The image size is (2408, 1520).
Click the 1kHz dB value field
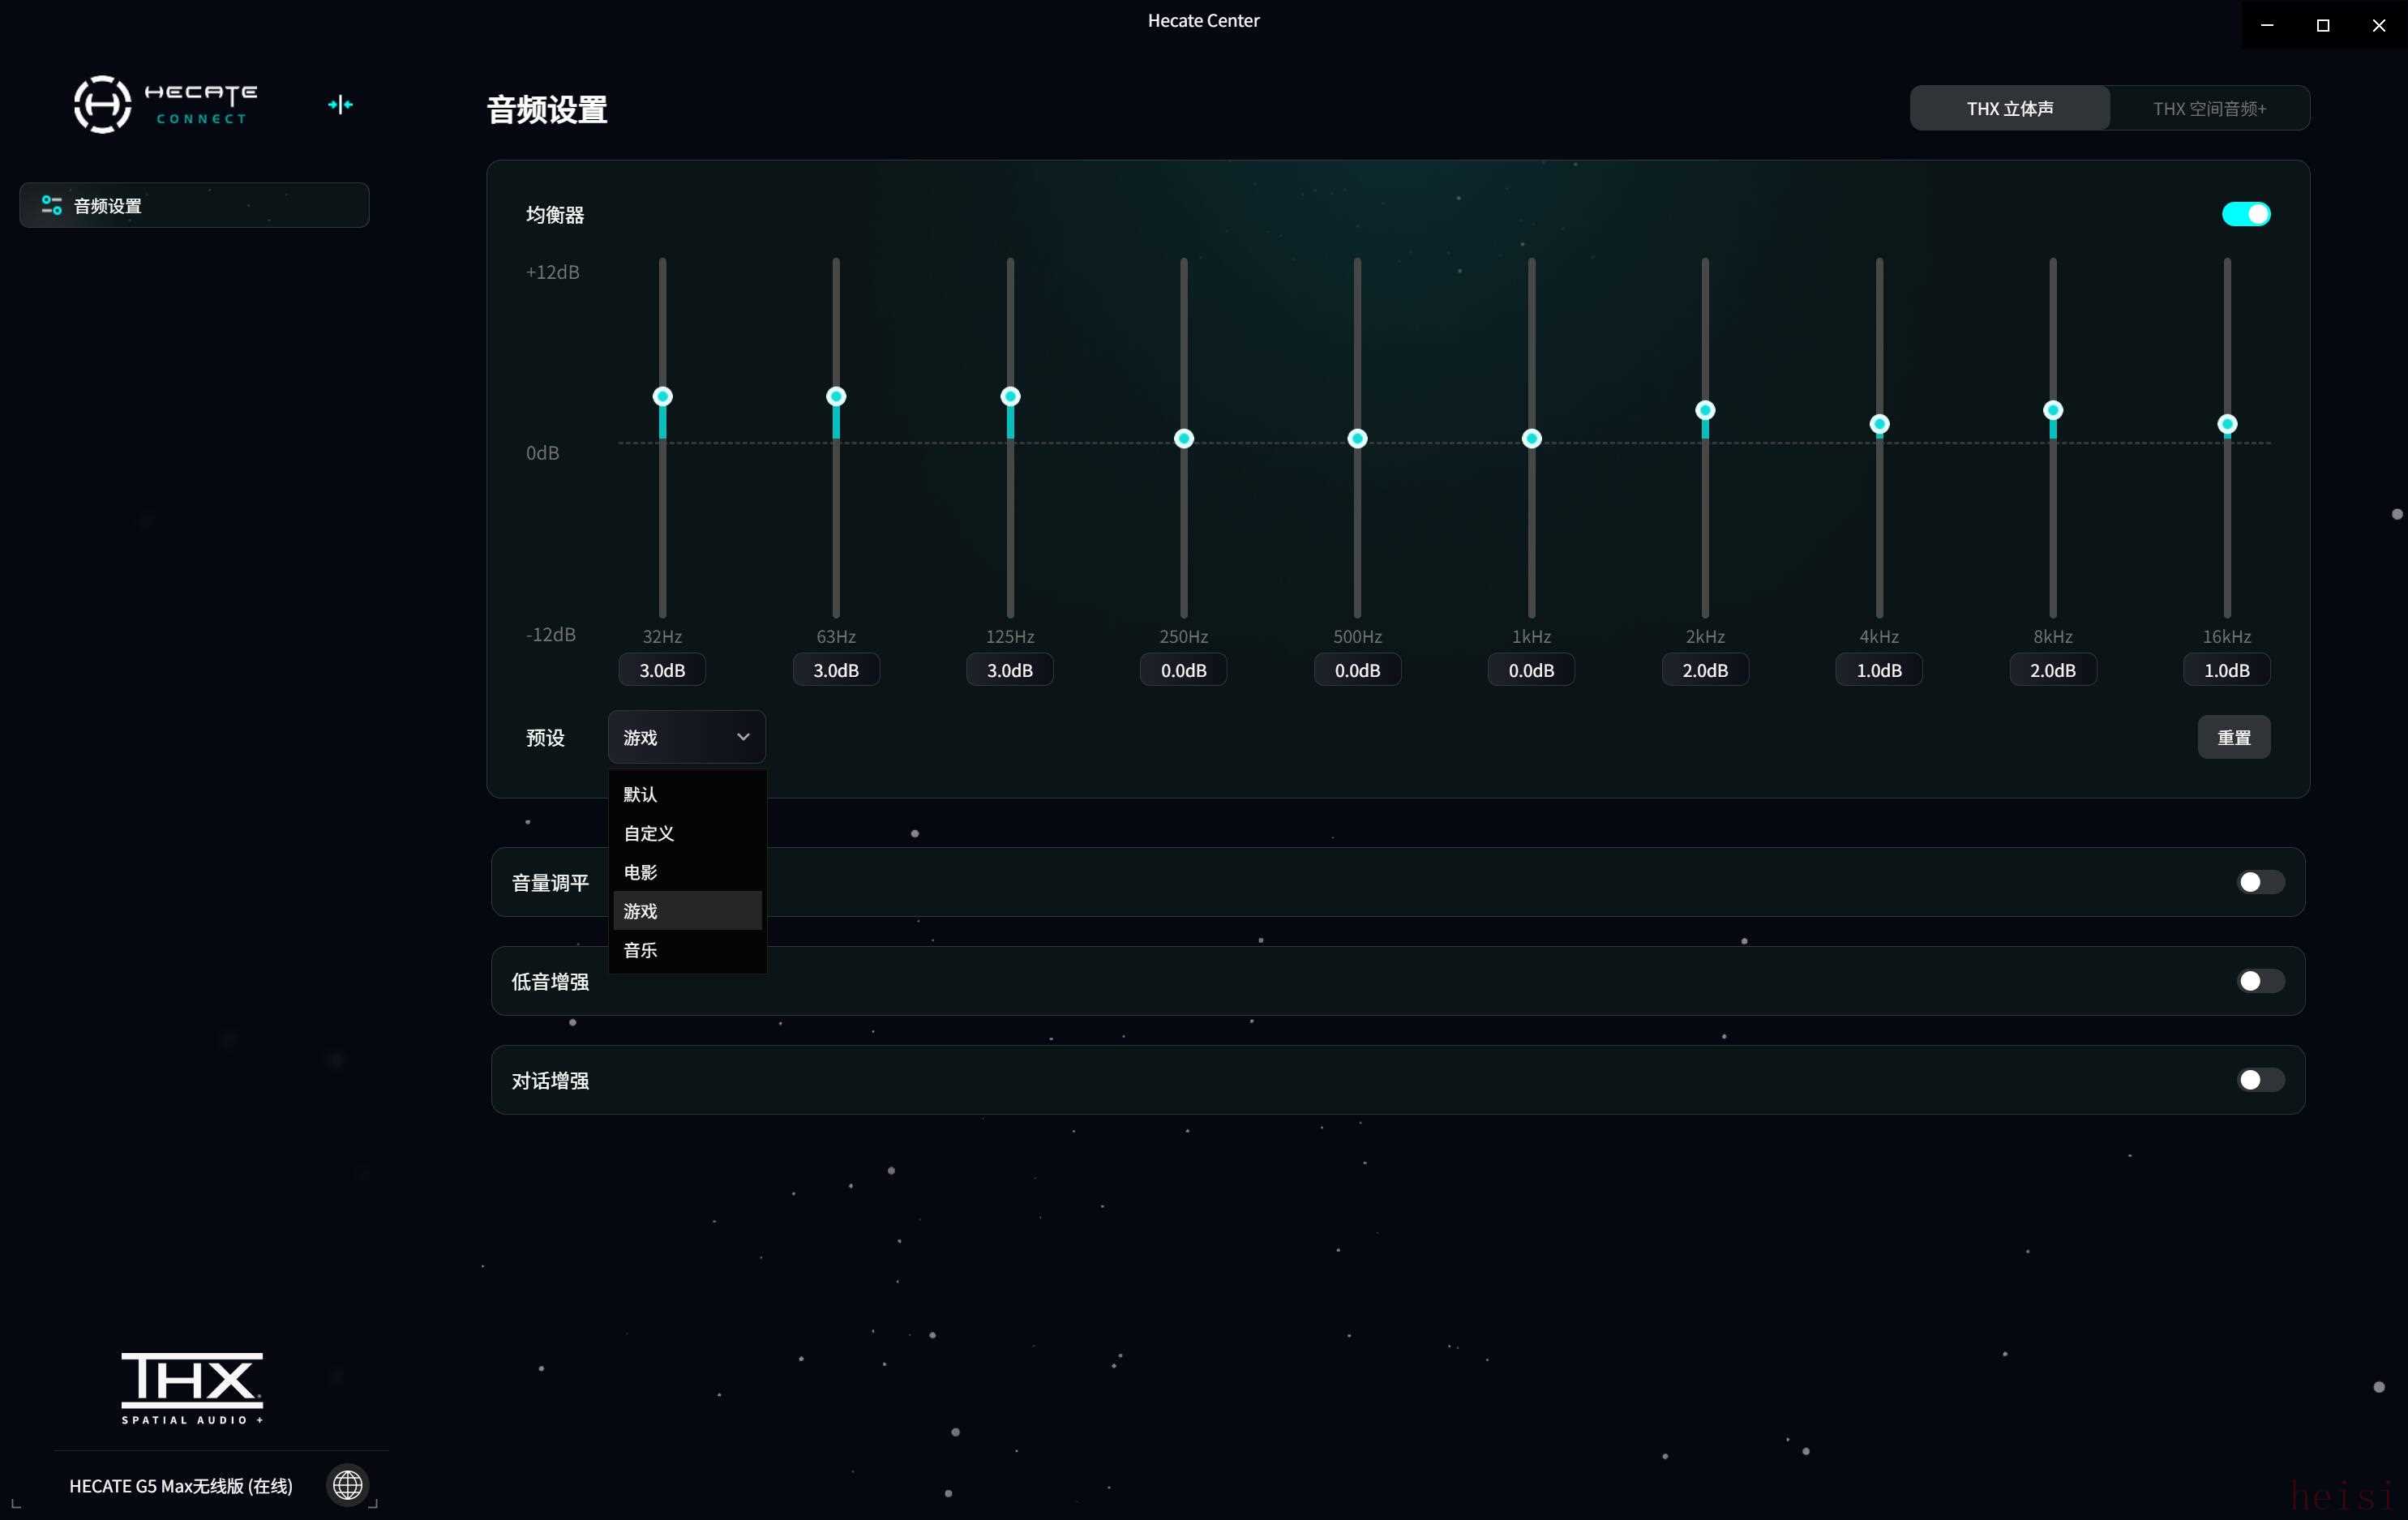coord(1530,670)
